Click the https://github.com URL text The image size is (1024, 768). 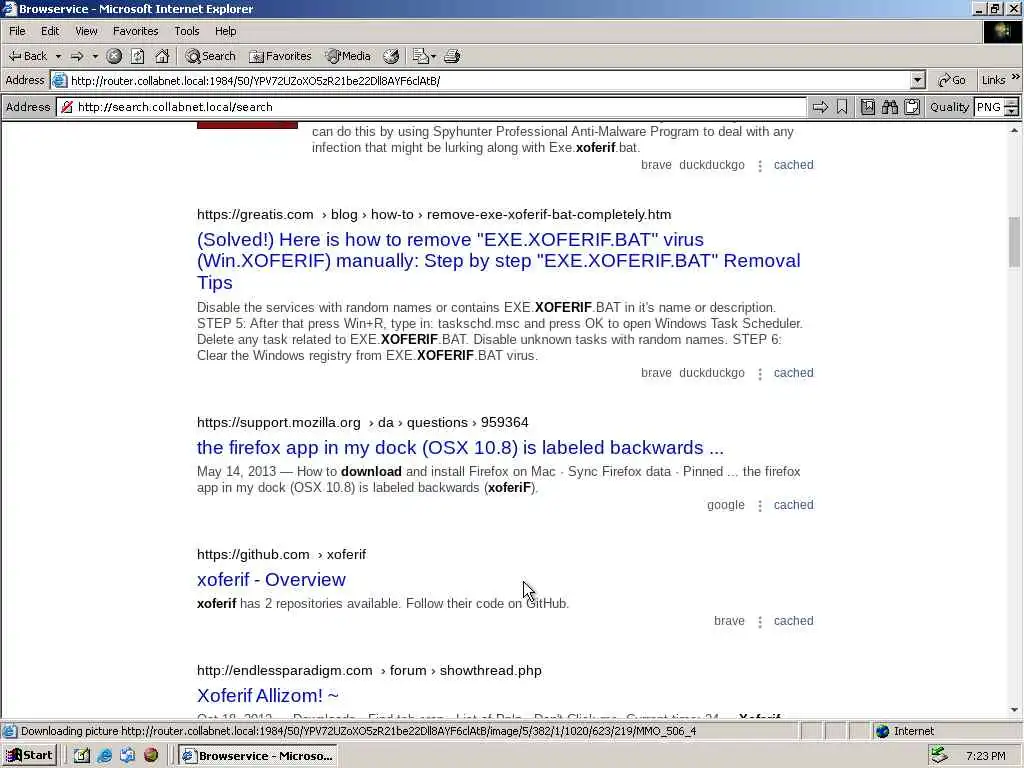[x=253, y=554]
